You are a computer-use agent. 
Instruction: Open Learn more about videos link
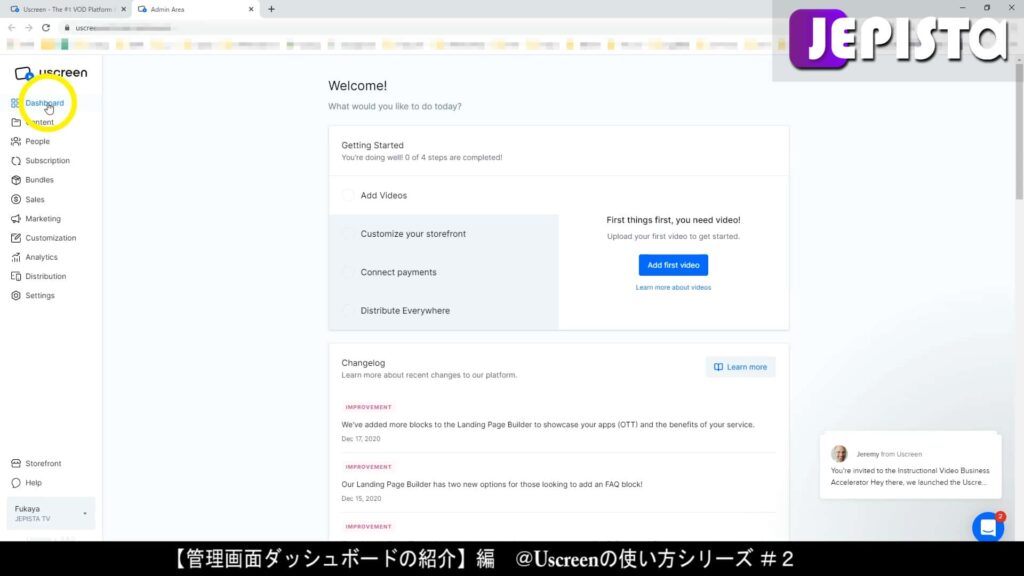coord(673,287)
